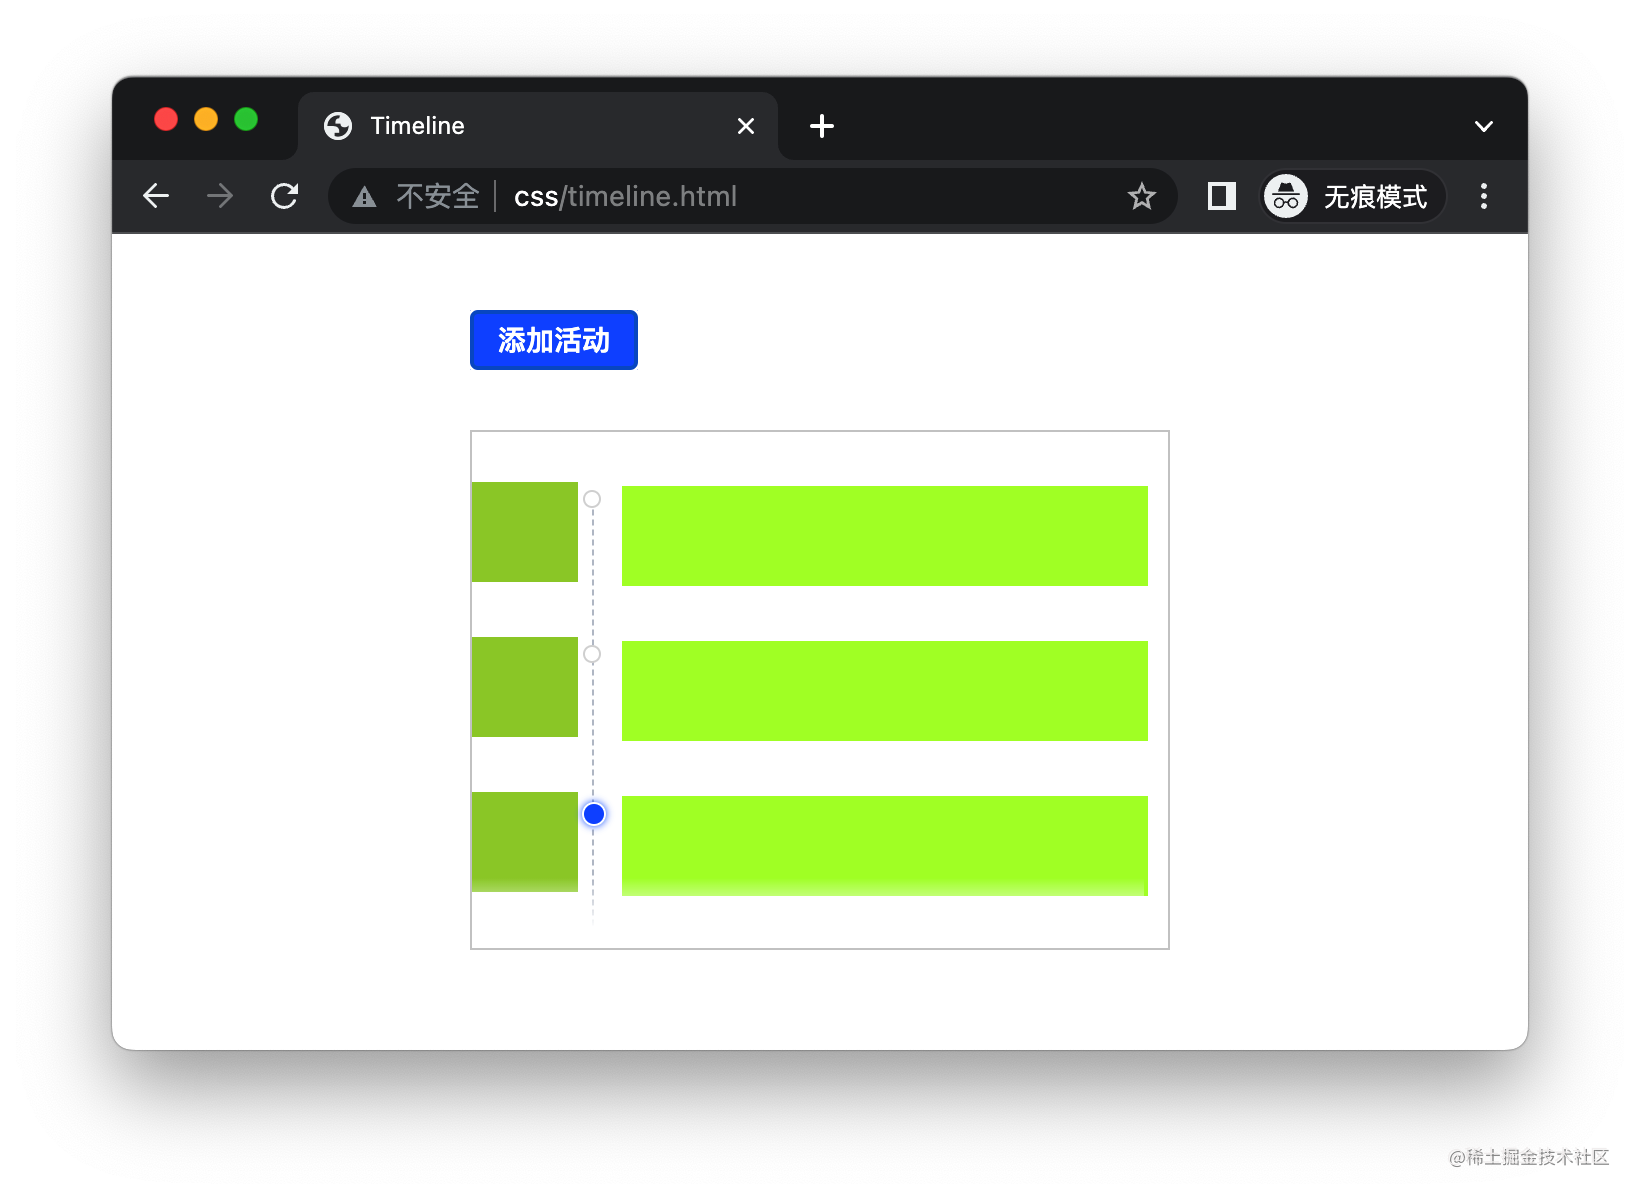Click the browser back navigation arrow
The width and height of the screenshot is (1640, 1198).
click(x=156, y=196)
